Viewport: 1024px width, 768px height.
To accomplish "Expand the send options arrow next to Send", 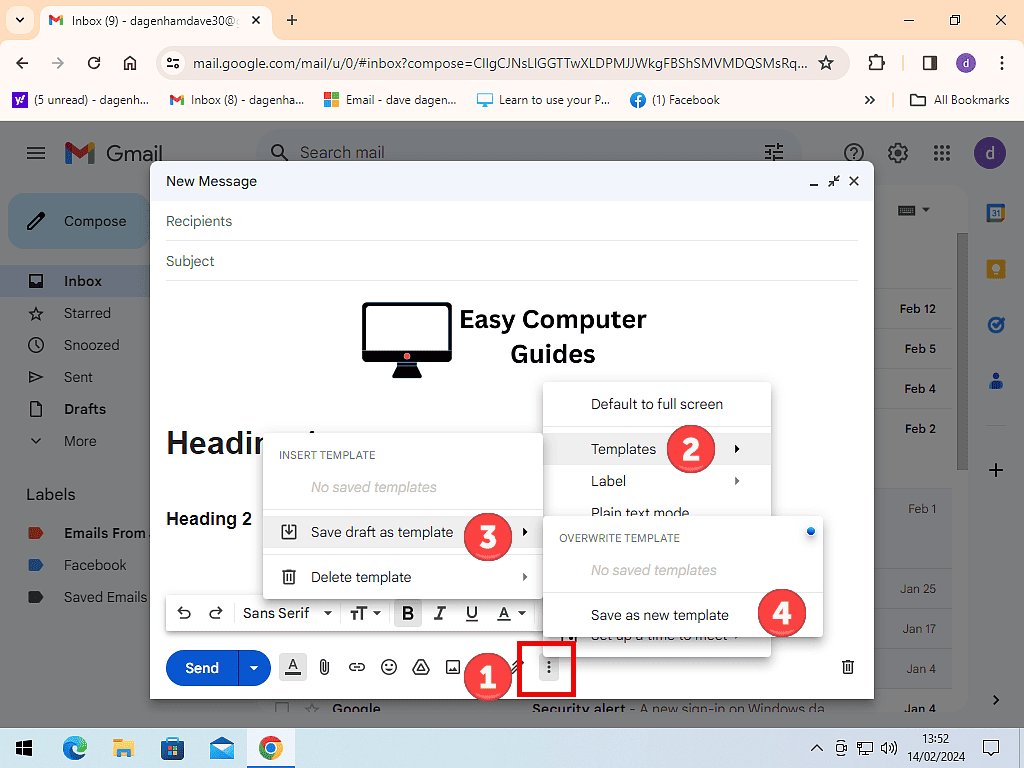I will click(254, 667).
